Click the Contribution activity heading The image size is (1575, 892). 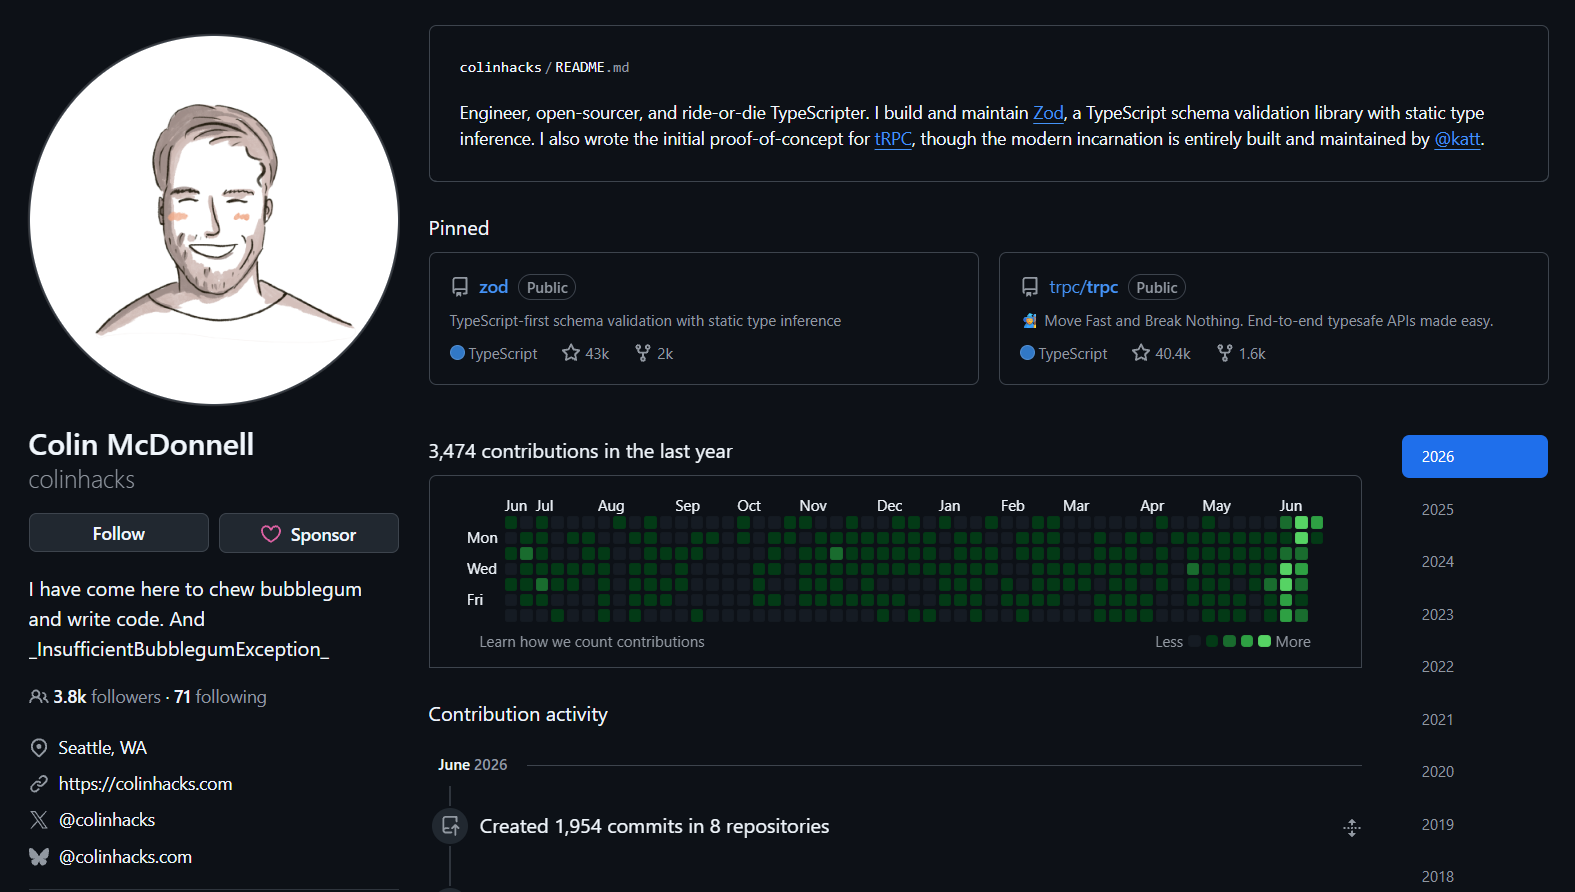[x=518, y=714]
